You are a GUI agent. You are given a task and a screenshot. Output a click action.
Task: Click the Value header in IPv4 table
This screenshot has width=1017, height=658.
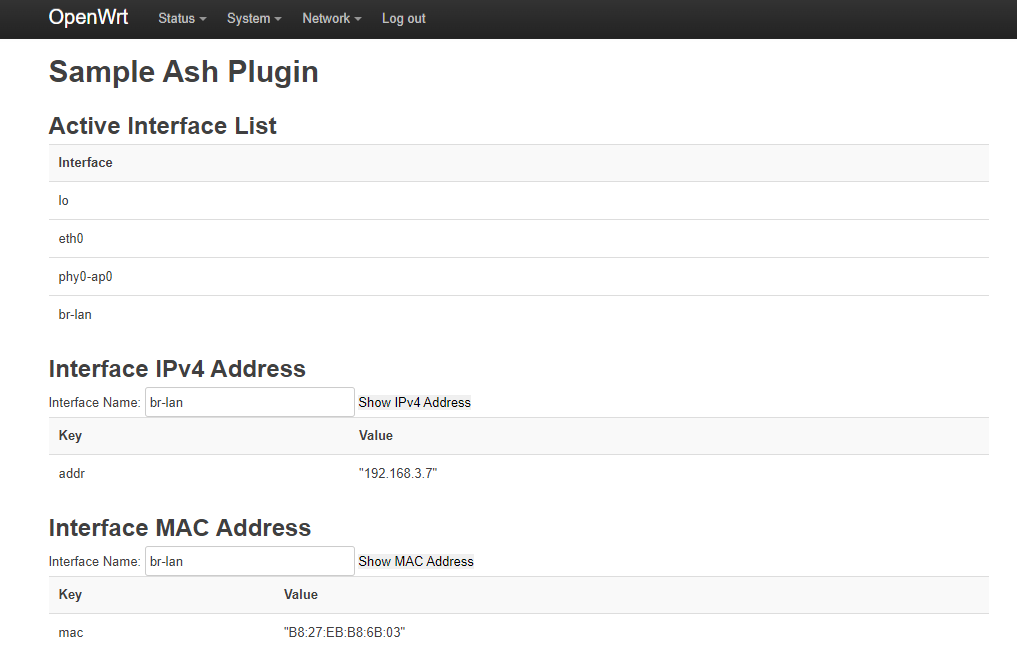[x=376, y=435]
